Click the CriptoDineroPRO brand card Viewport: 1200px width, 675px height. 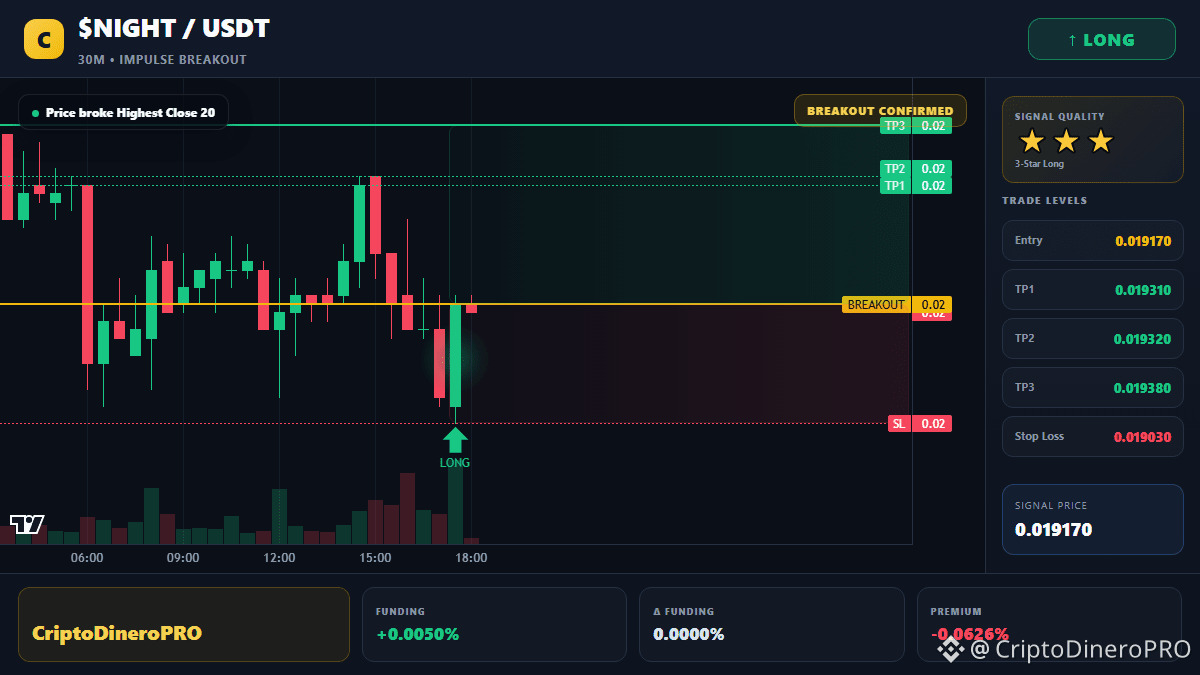(x=184, y=624)
